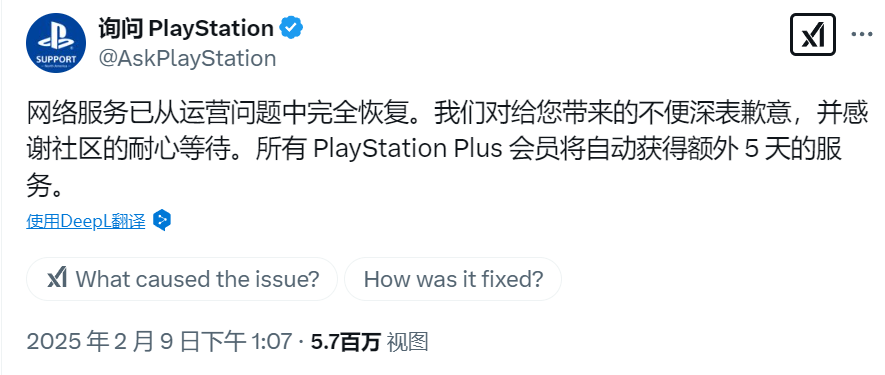Select the "What caused the issue?" suggestion
The image size is (885, 375).
point(182,279)
